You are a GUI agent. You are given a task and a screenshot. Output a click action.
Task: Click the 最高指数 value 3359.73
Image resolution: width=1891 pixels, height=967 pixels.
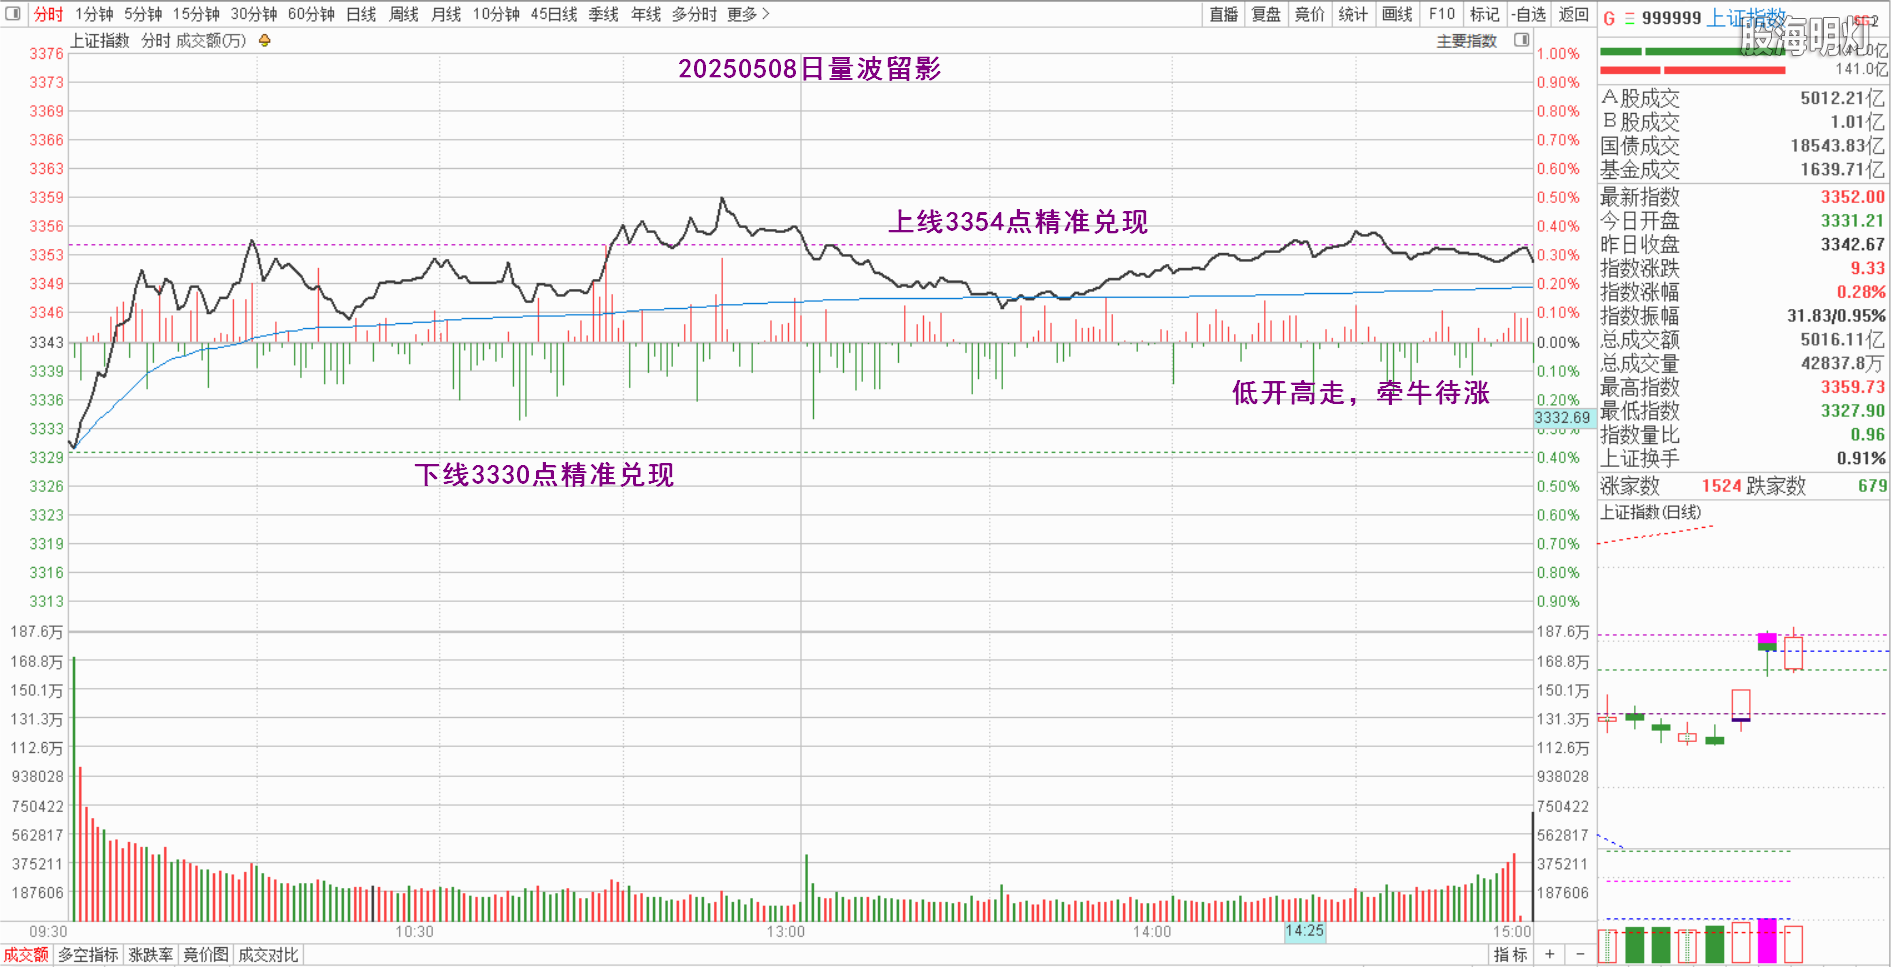pos(1853,387)
